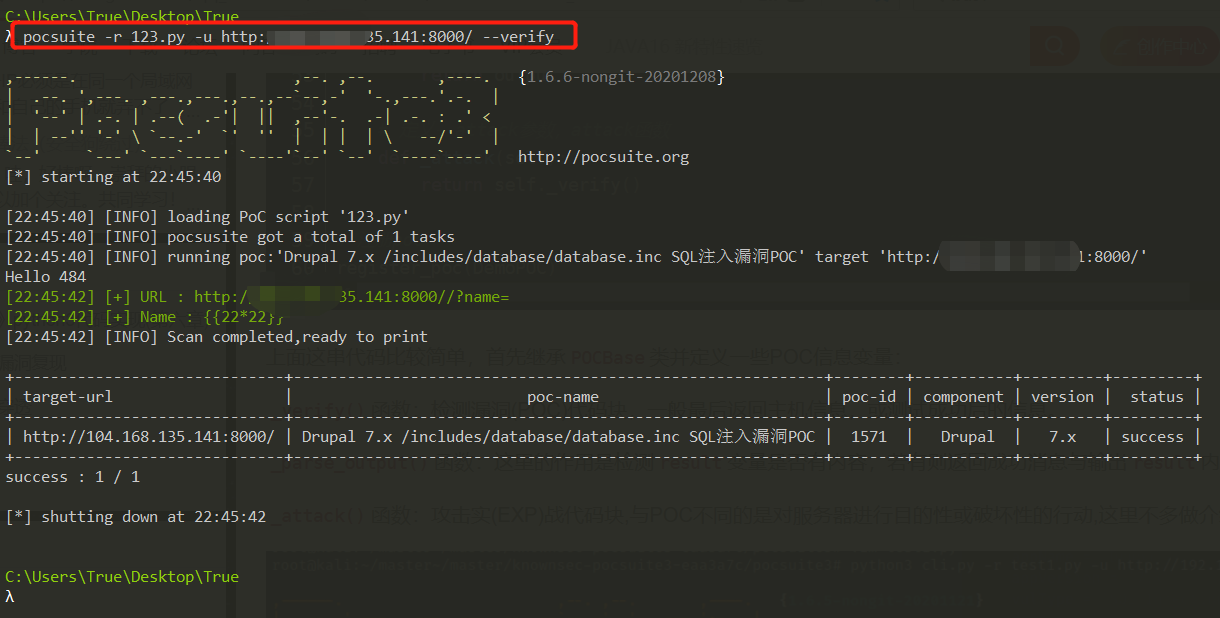Viewport: 1220px width, 618px height.
Task: Select the 'success : 1 / 1' summary line
Action: pos(73,477)
